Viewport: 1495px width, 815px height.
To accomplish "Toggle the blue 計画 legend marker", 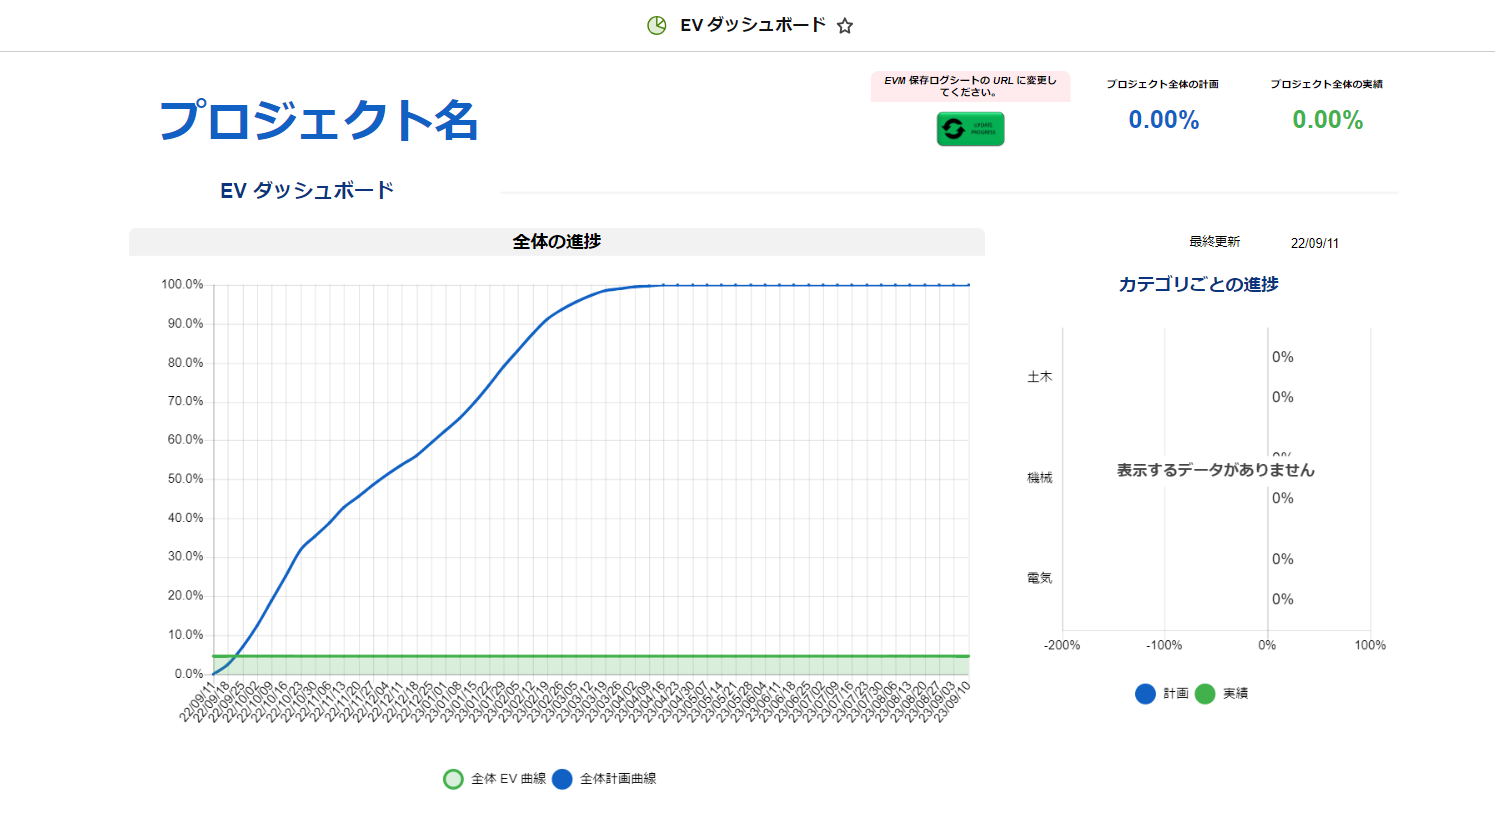I will point(1145,694).
